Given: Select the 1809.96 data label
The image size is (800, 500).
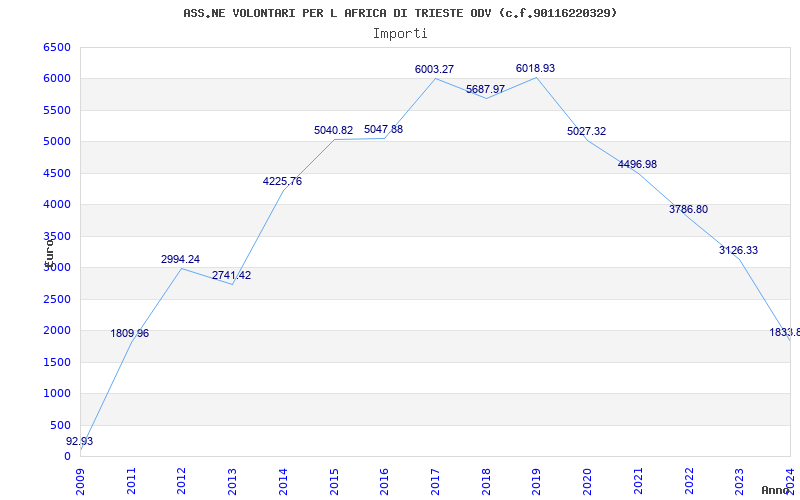Looking at the screenshot, I should 130,333.
